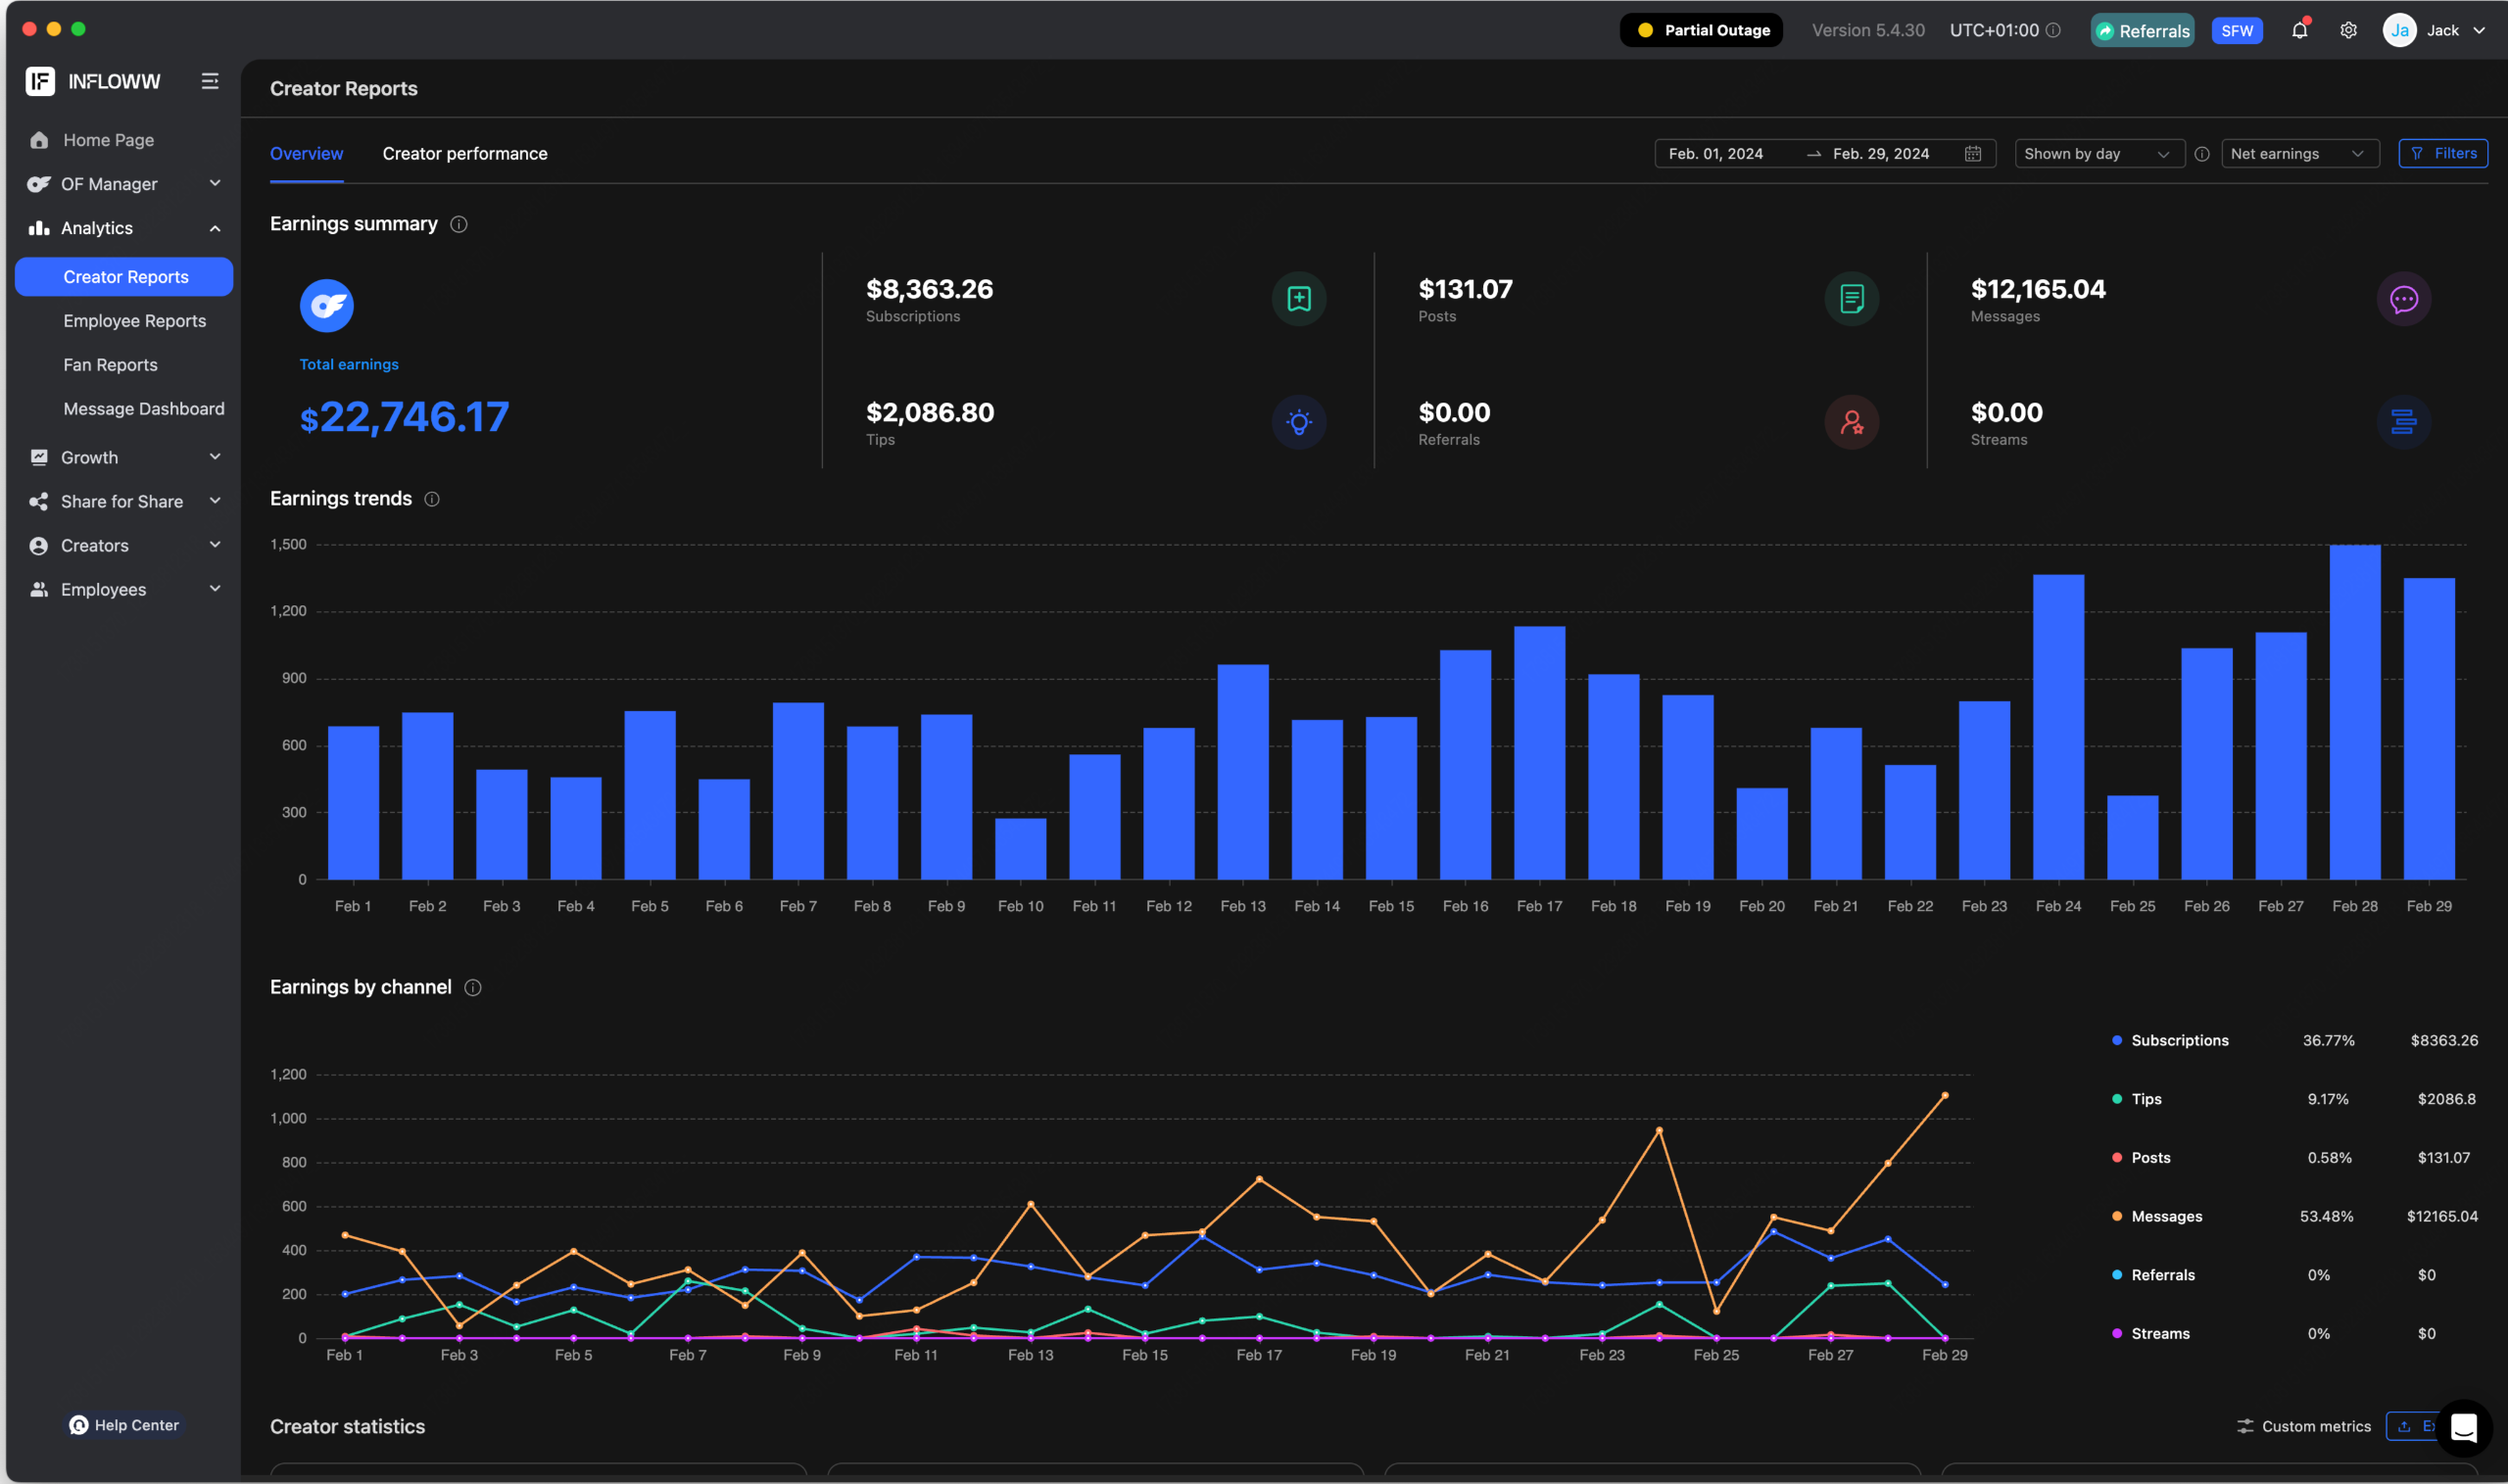Click the Earnings summary info icon

[x=459, y=224]
